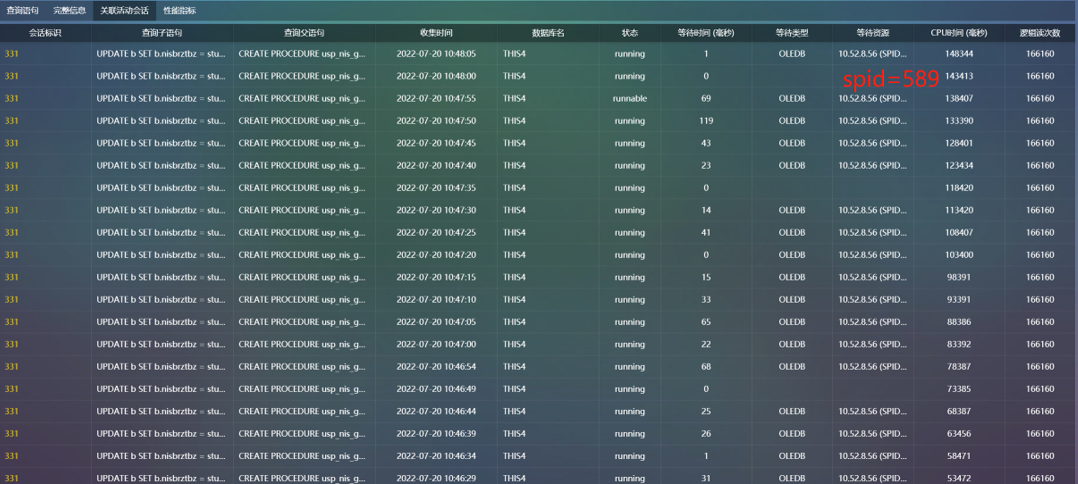
Task: Sort by the 收集时间 column header
Action: (436, 33)
